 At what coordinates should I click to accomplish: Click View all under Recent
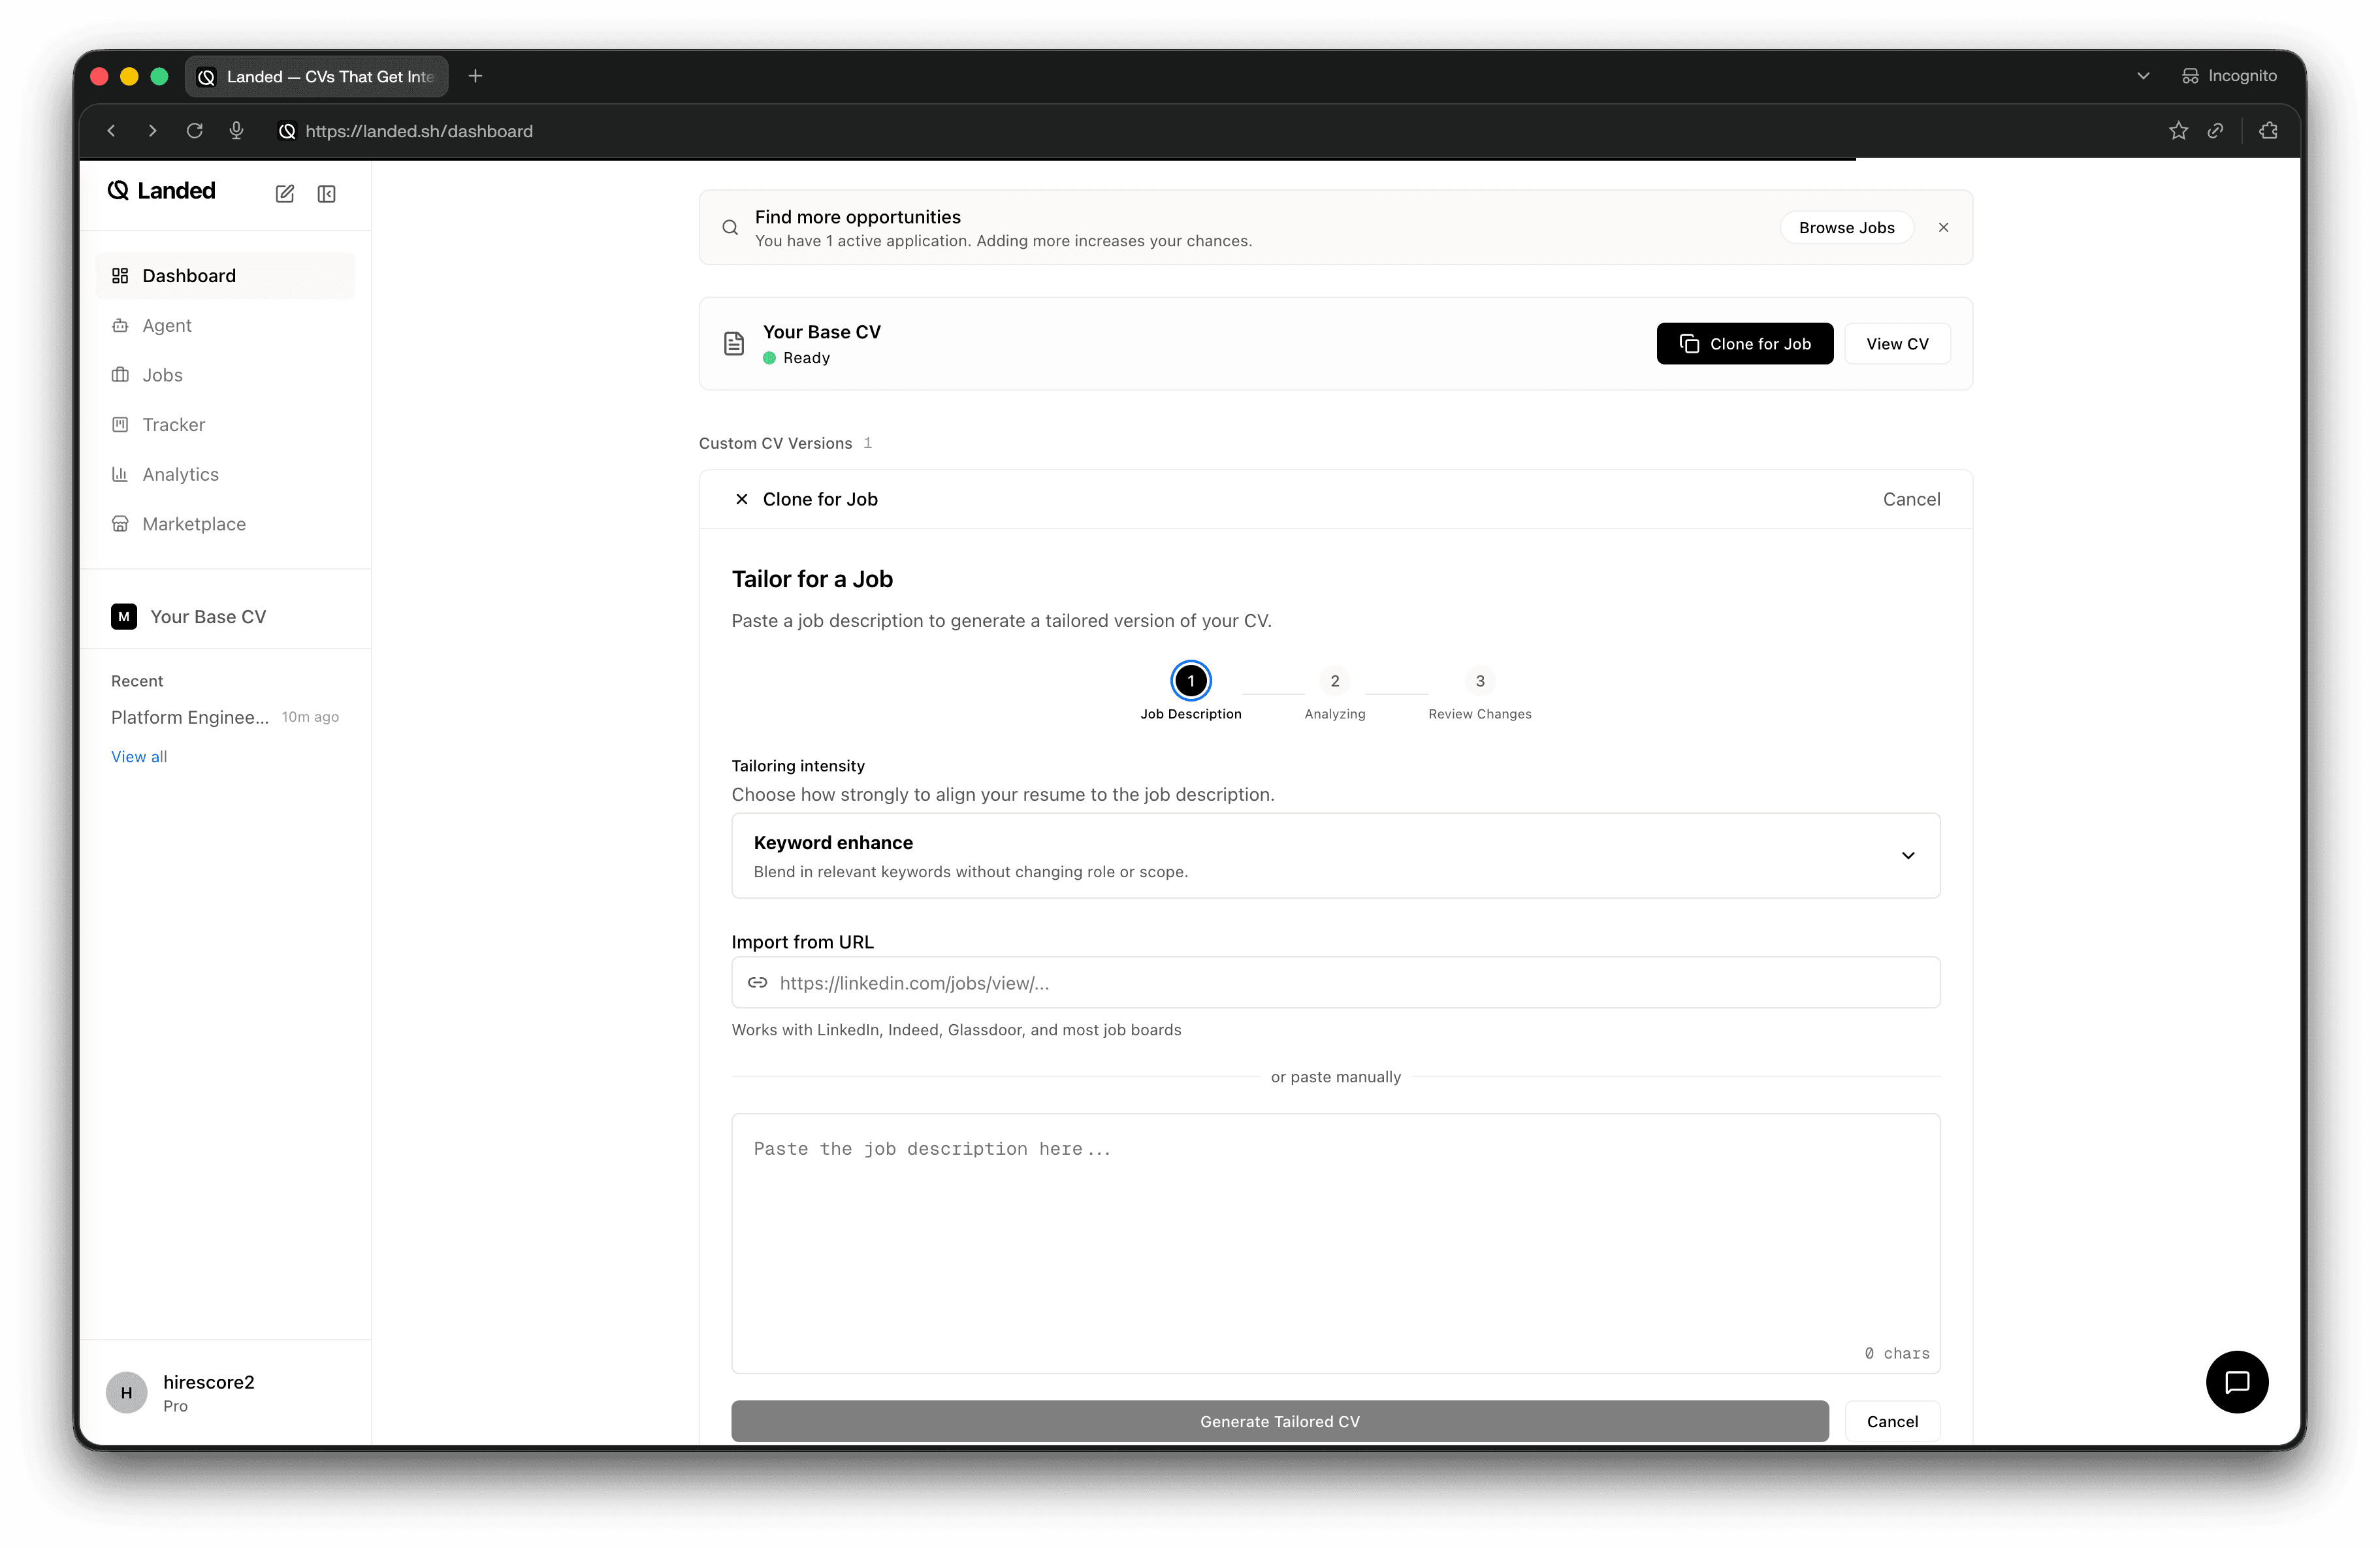(139, 756)
